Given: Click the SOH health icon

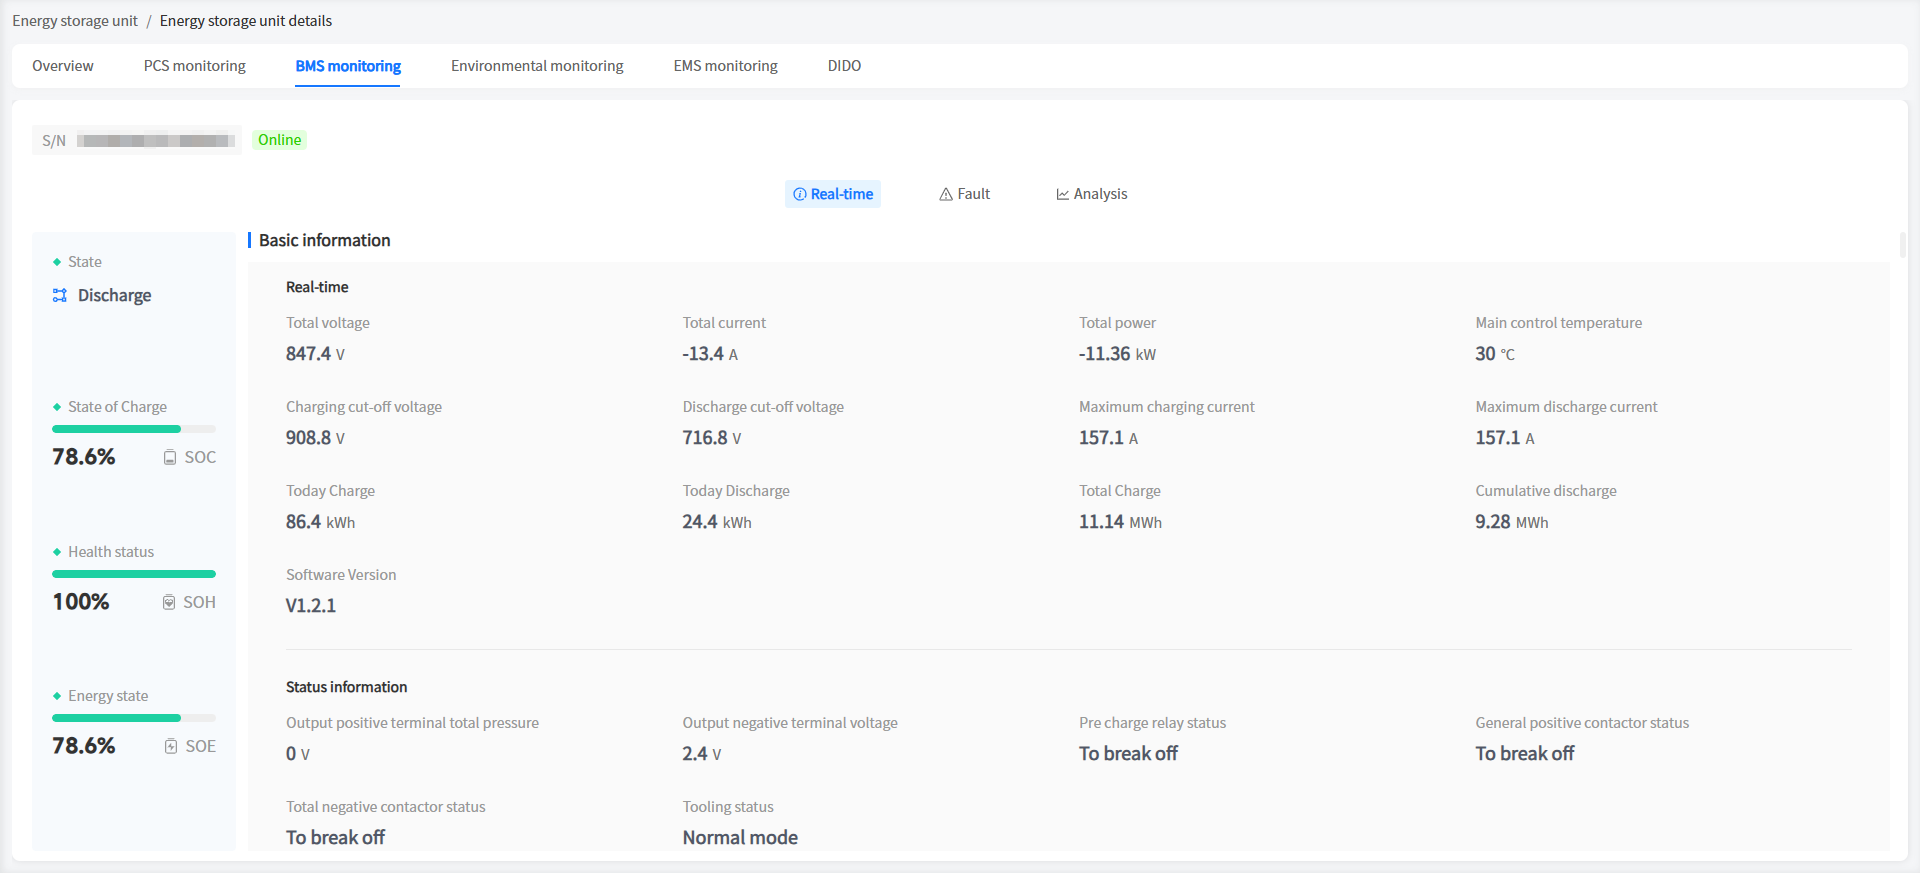Looking at the screenshot, I should click(169, 602).
